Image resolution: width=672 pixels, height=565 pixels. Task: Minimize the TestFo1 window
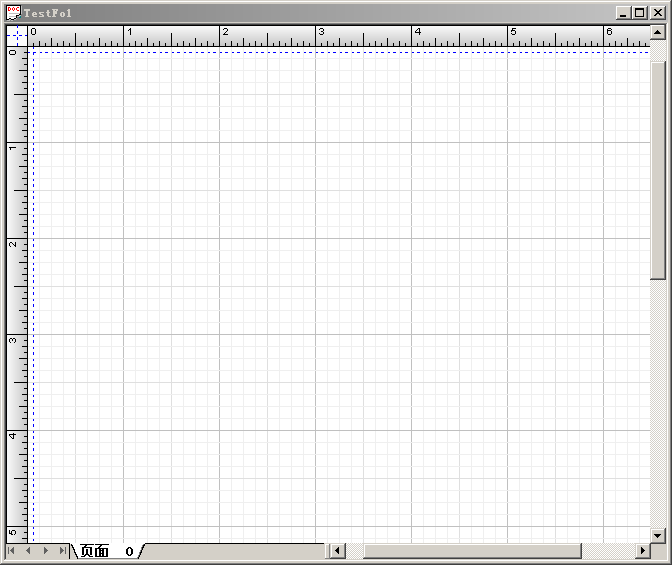click(623, 13)
